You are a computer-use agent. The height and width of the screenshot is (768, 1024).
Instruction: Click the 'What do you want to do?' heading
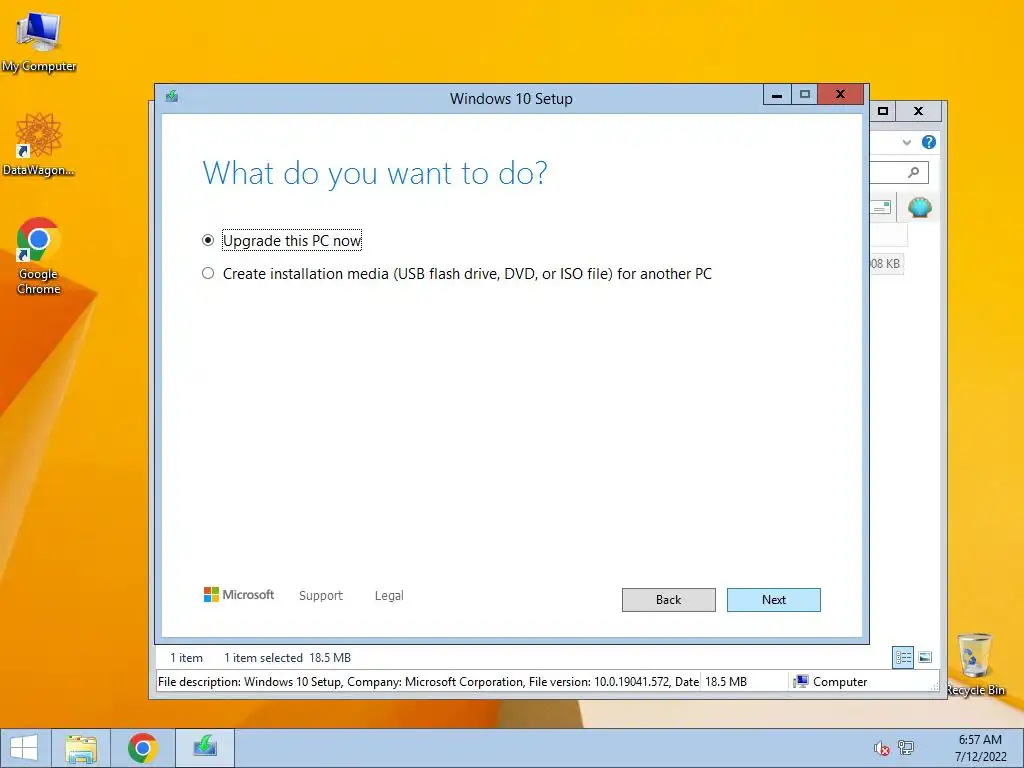click(x=375, y=174)
